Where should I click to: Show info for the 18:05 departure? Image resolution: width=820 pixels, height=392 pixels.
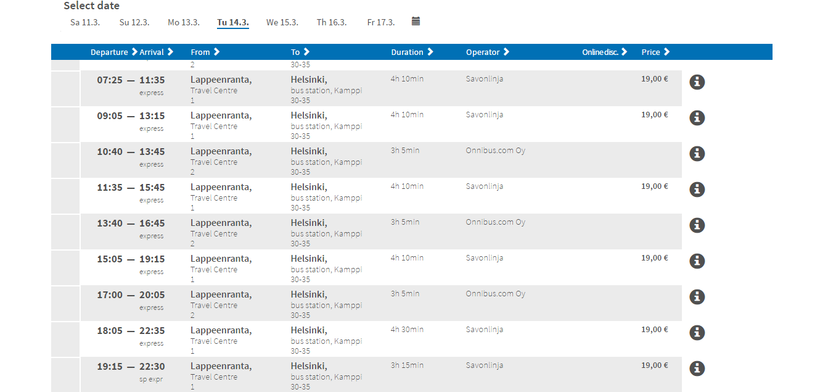[697, 333]
